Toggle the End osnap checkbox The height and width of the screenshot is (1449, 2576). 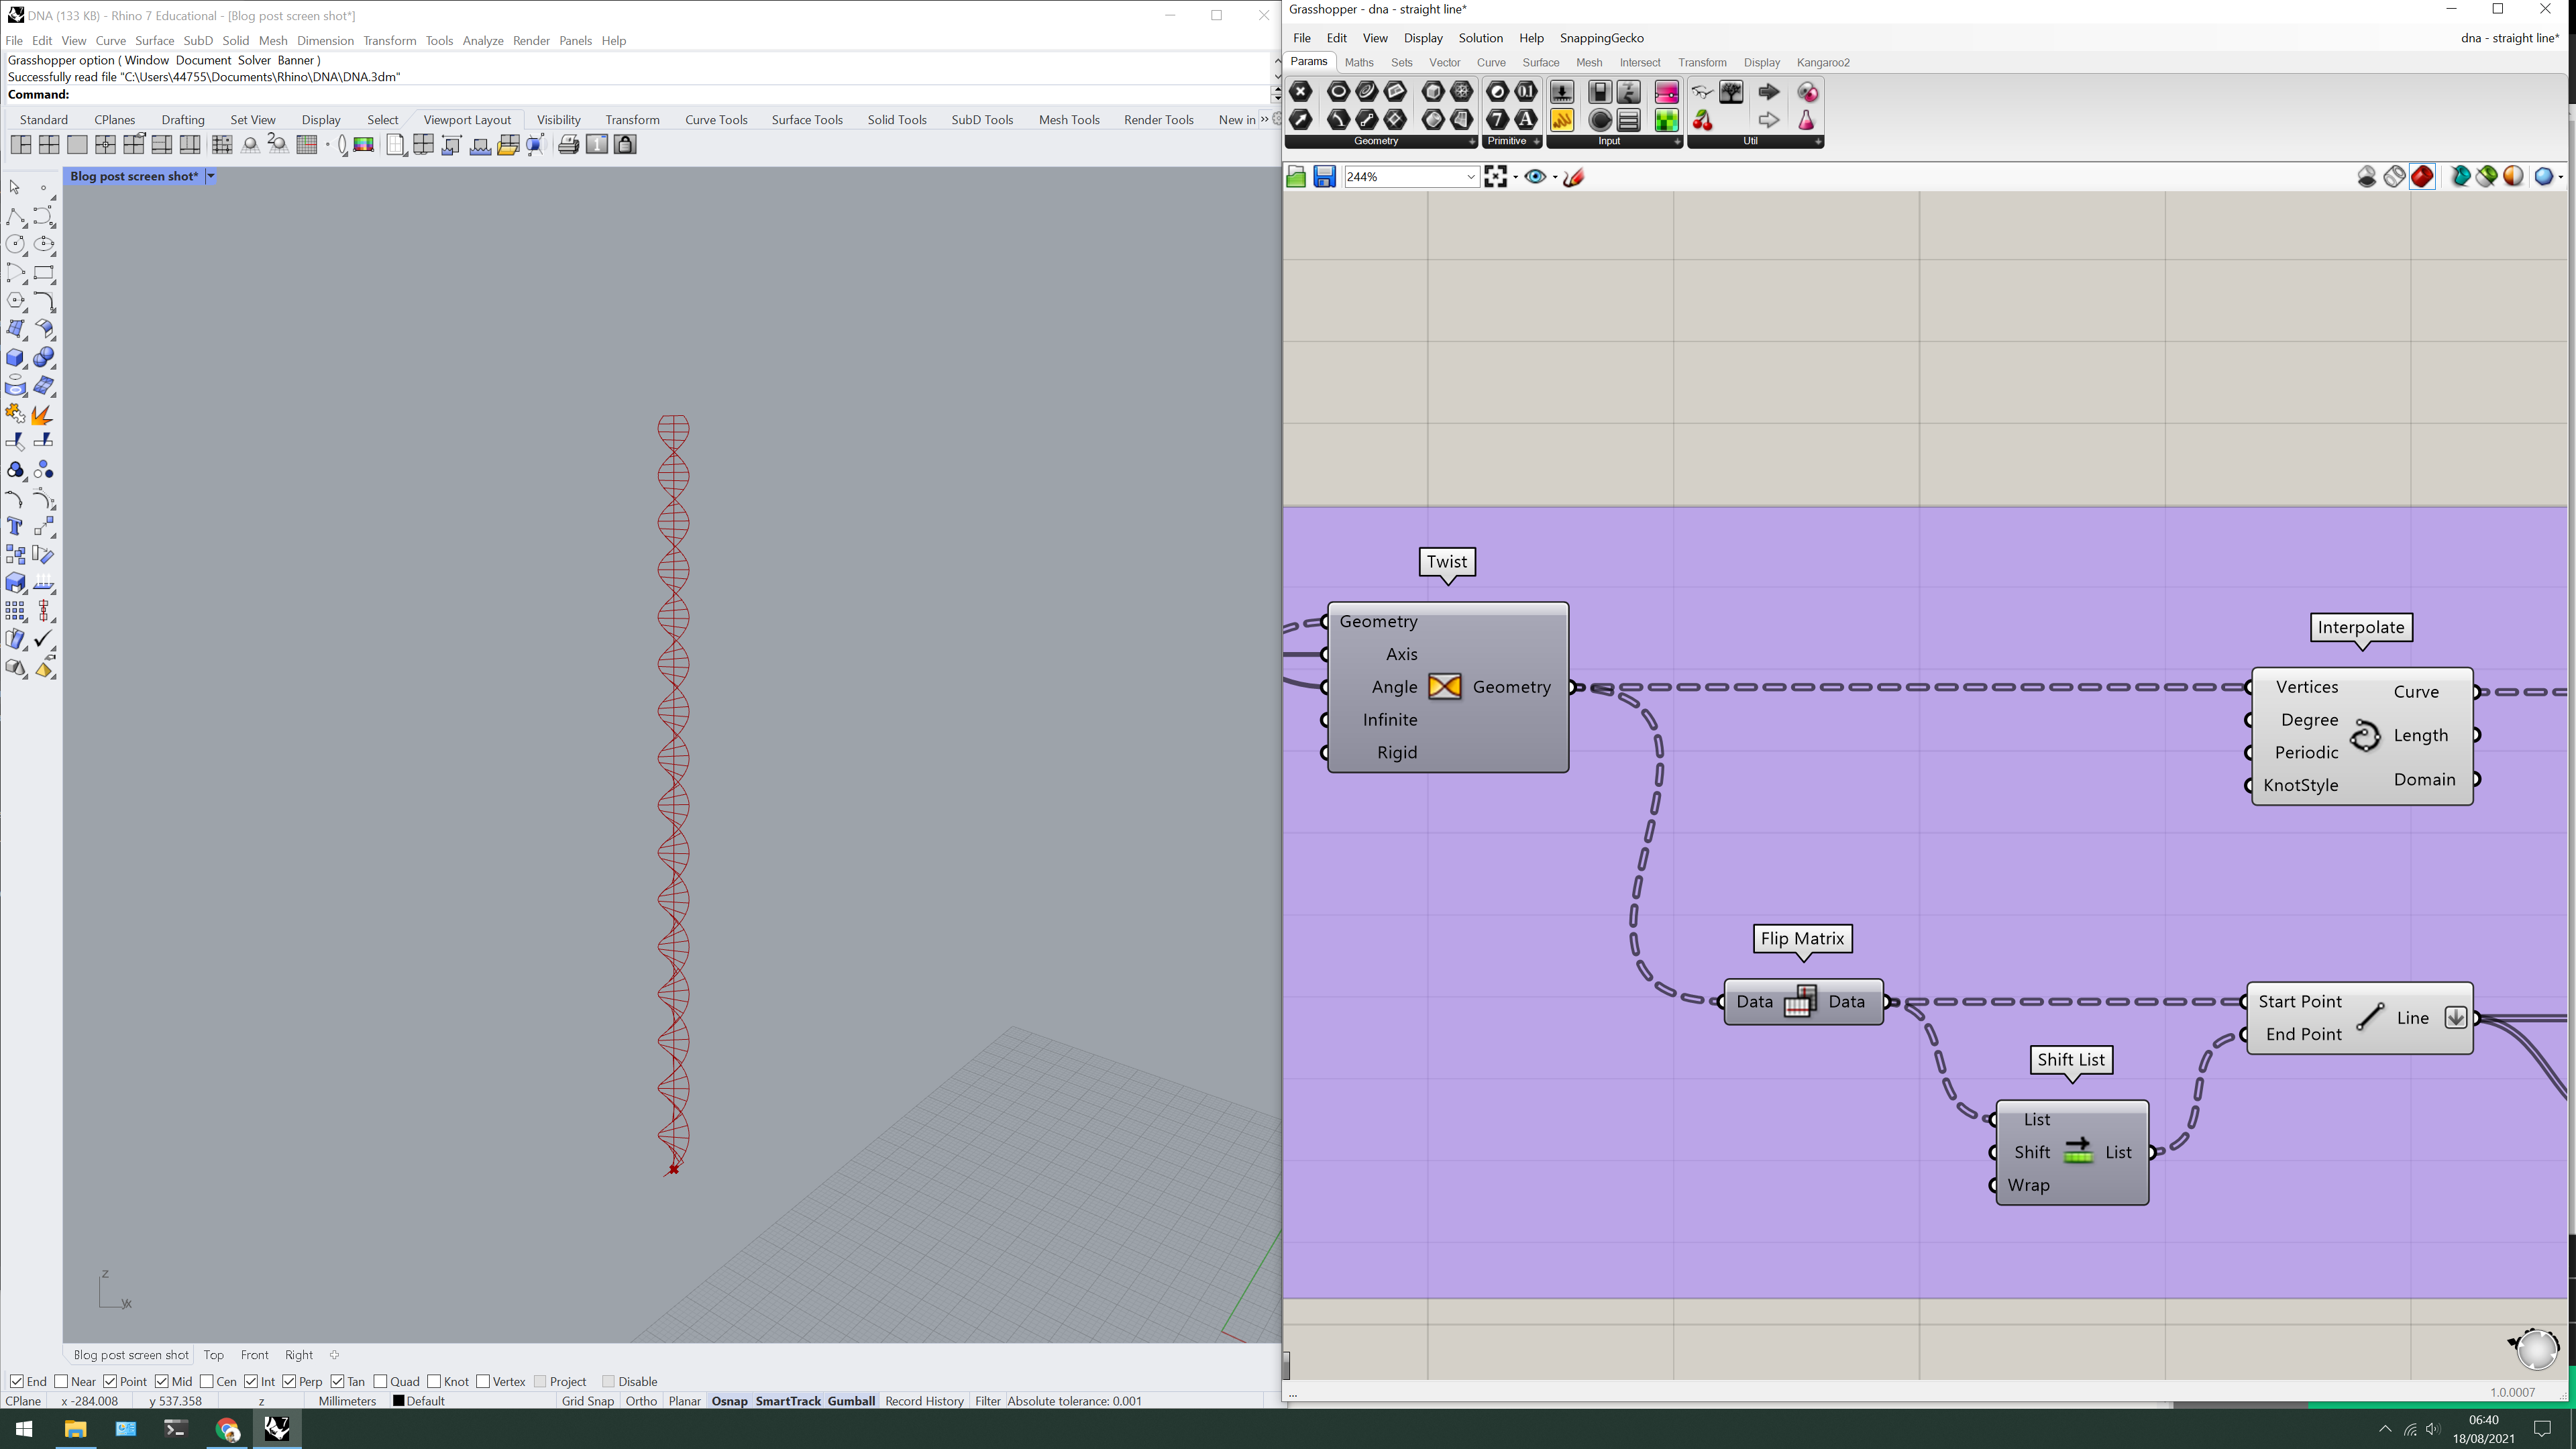pos(16,1382)
